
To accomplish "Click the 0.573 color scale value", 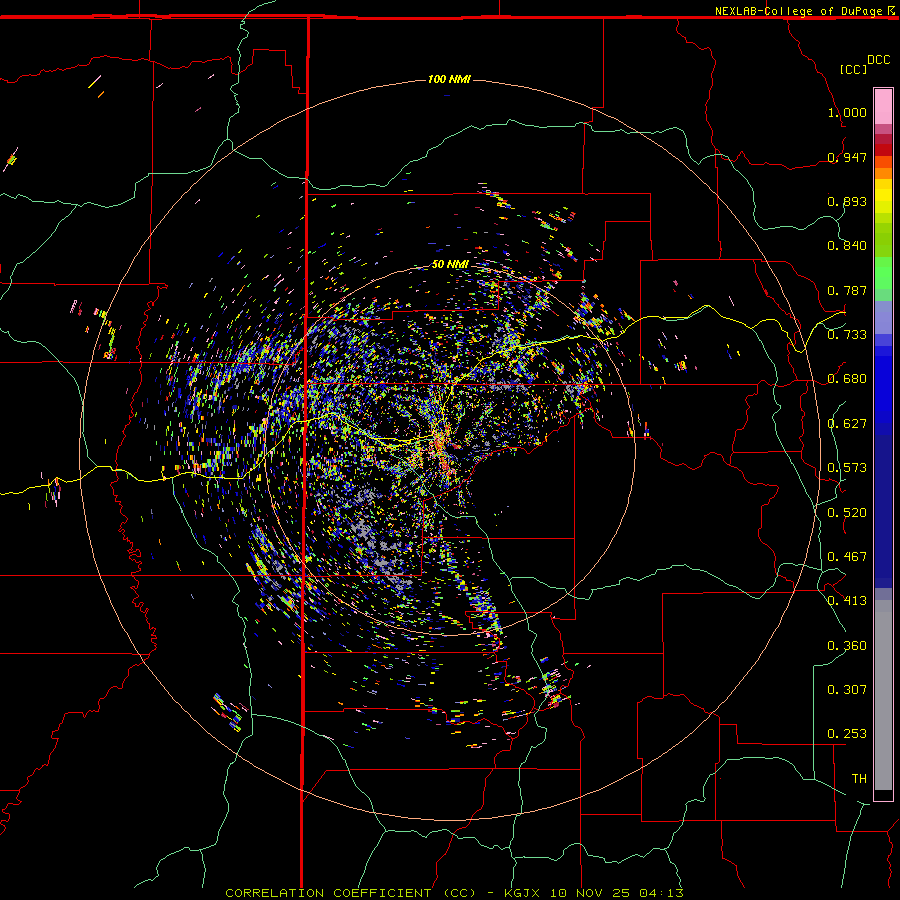I will coord(847,468).
